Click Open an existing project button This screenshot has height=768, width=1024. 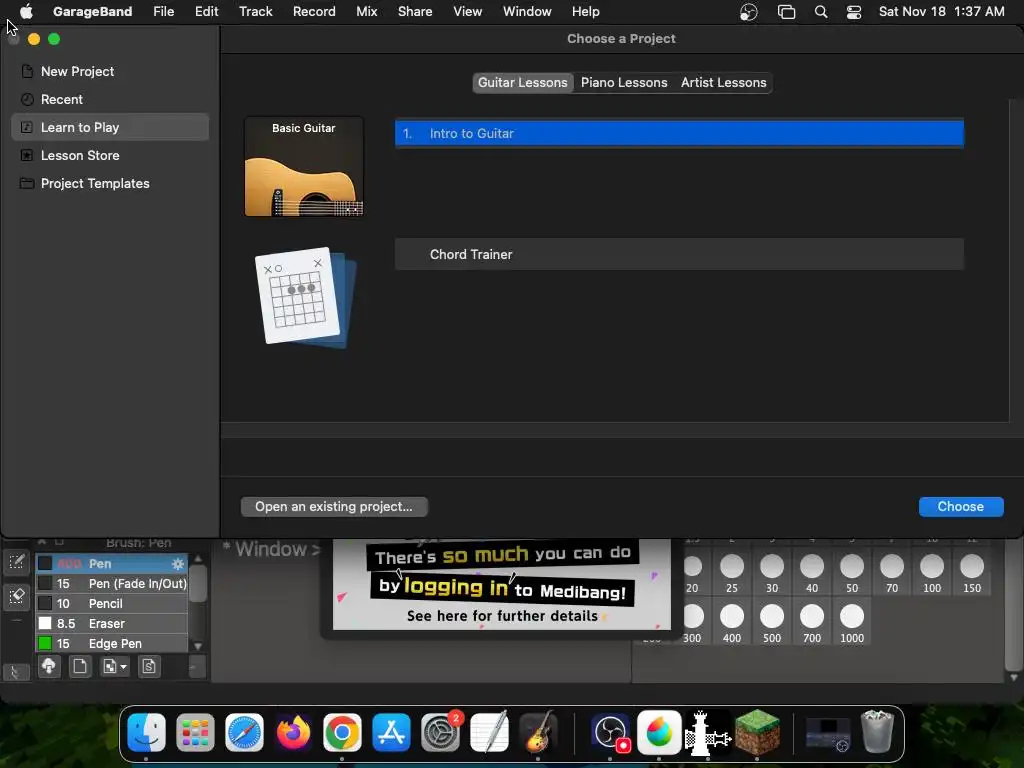point(334,507)
